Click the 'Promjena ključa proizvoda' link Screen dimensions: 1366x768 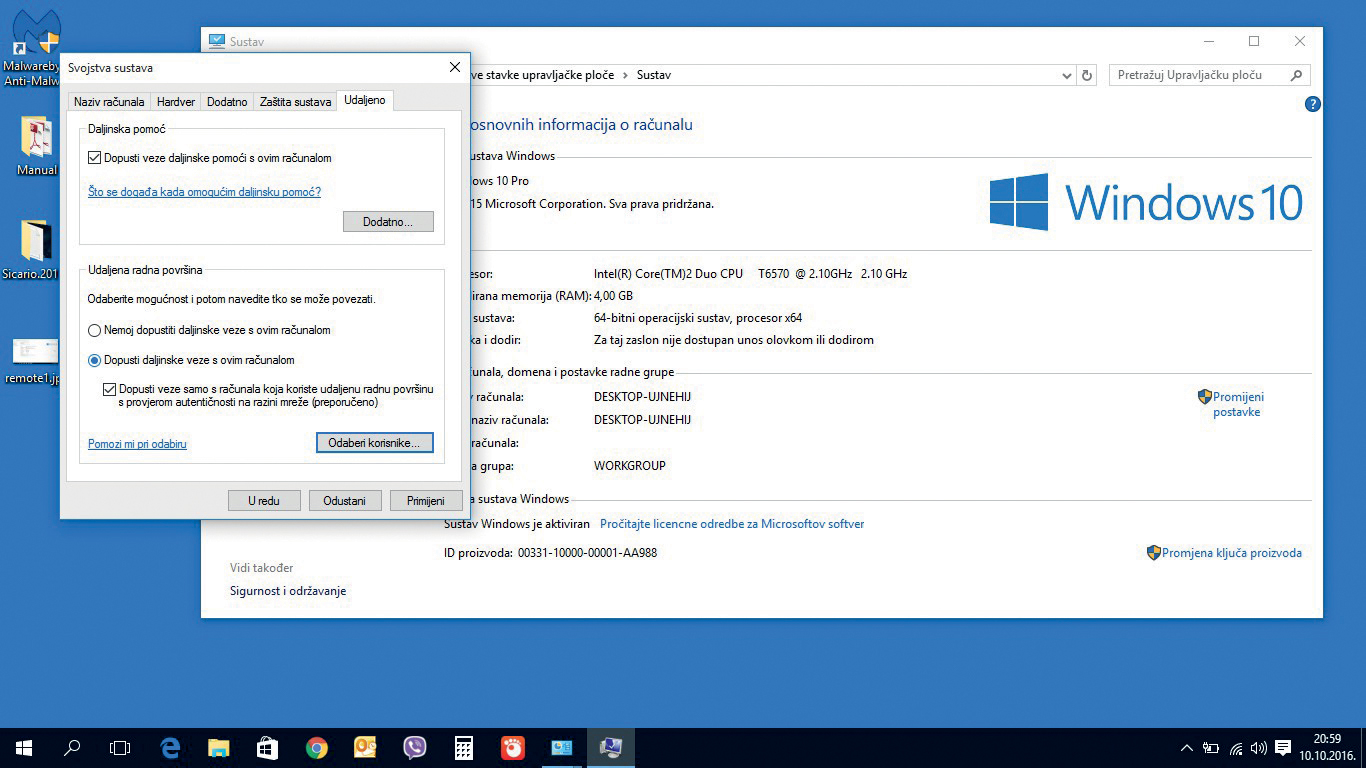[1231, 553]
